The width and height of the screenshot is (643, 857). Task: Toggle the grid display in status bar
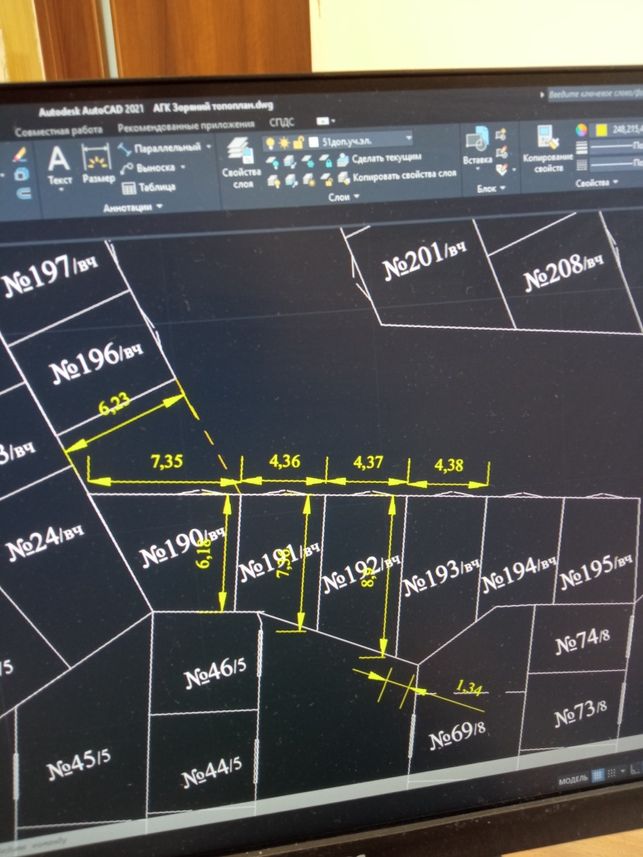click(599, 774)
